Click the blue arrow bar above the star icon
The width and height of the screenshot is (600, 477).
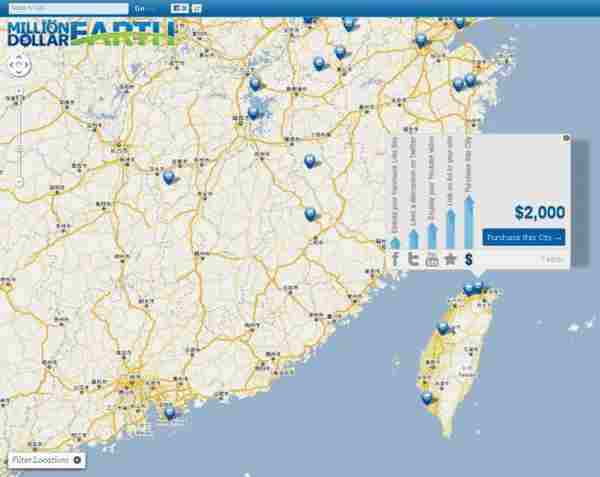(451, 228)
